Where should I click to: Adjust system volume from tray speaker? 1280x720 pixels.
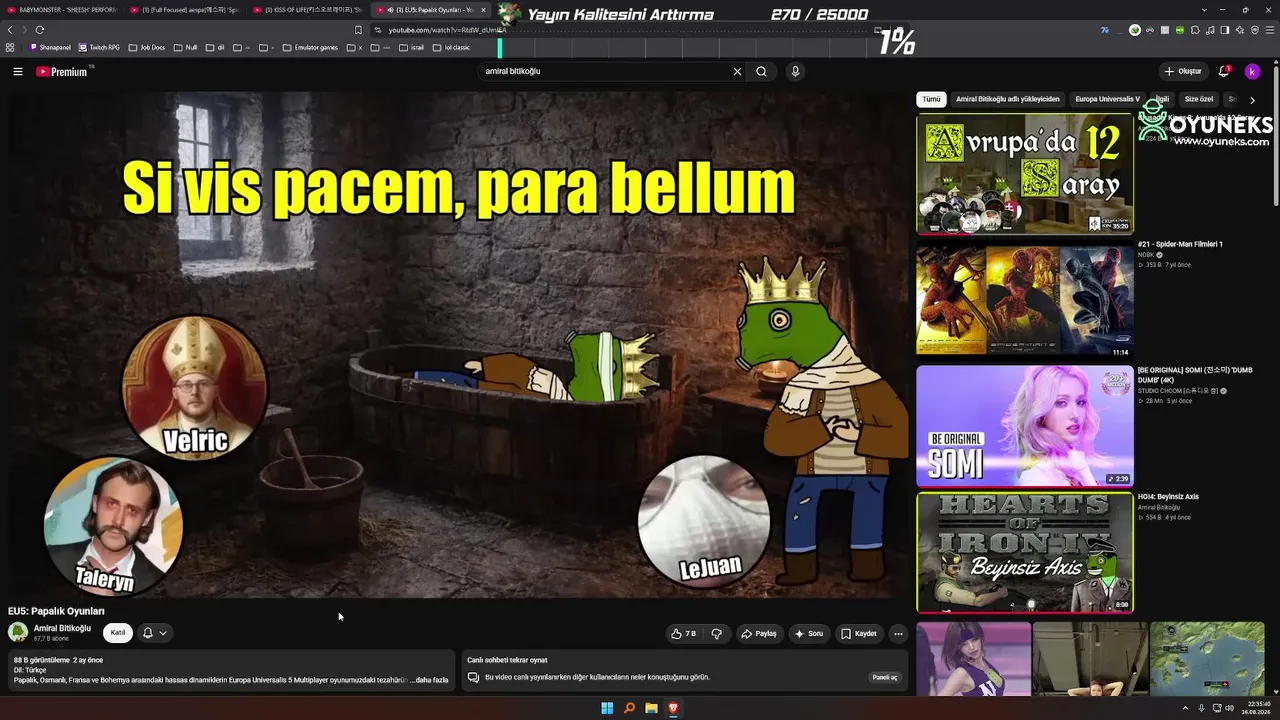point(1230,708)
